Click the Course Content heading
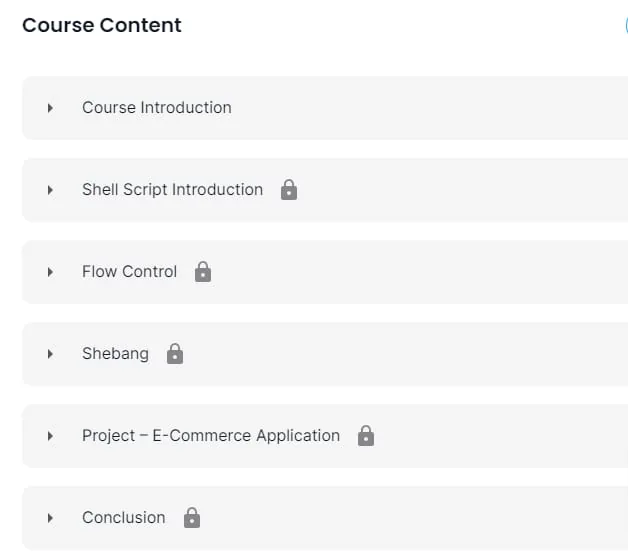628x560 pixels. coord(102,25)
